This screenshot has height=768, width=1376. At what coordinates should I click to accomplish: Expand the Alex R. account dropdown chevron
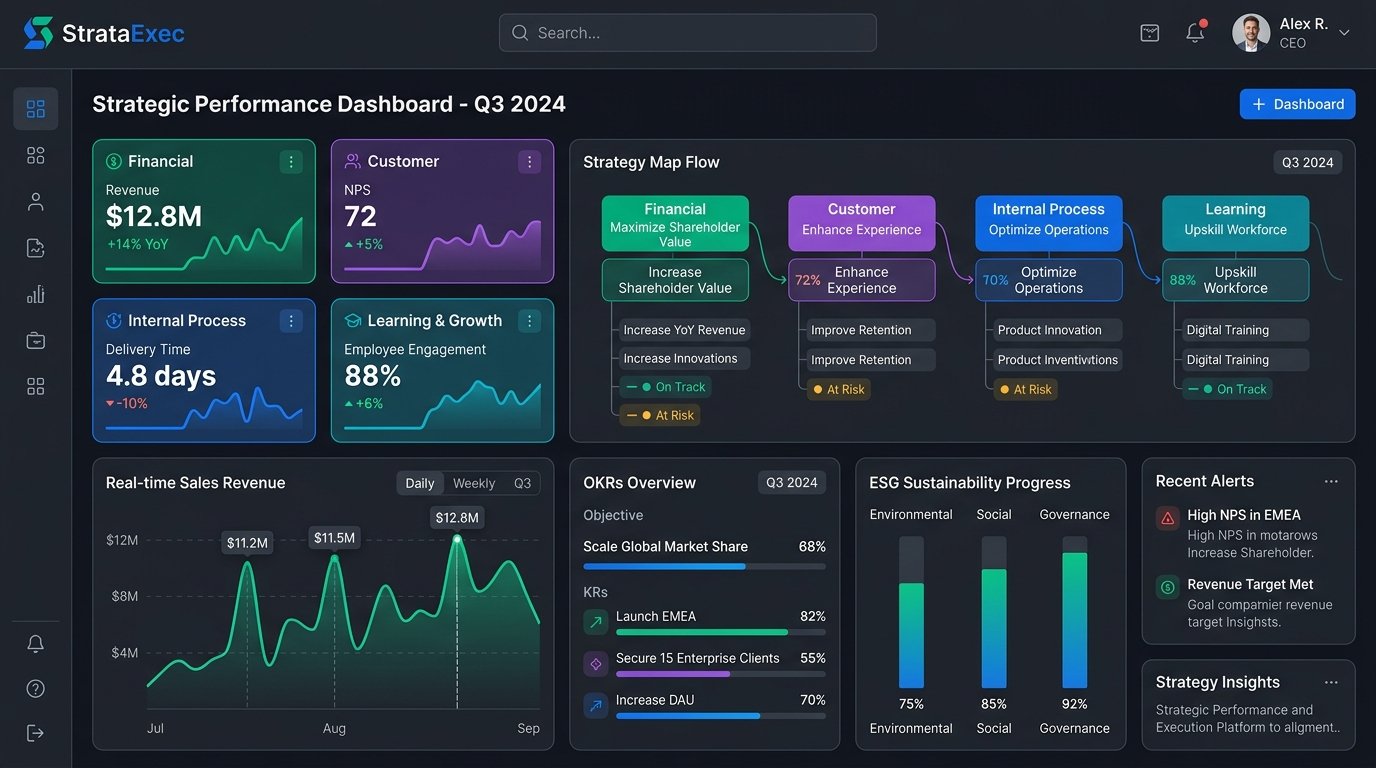[1344, 33]
